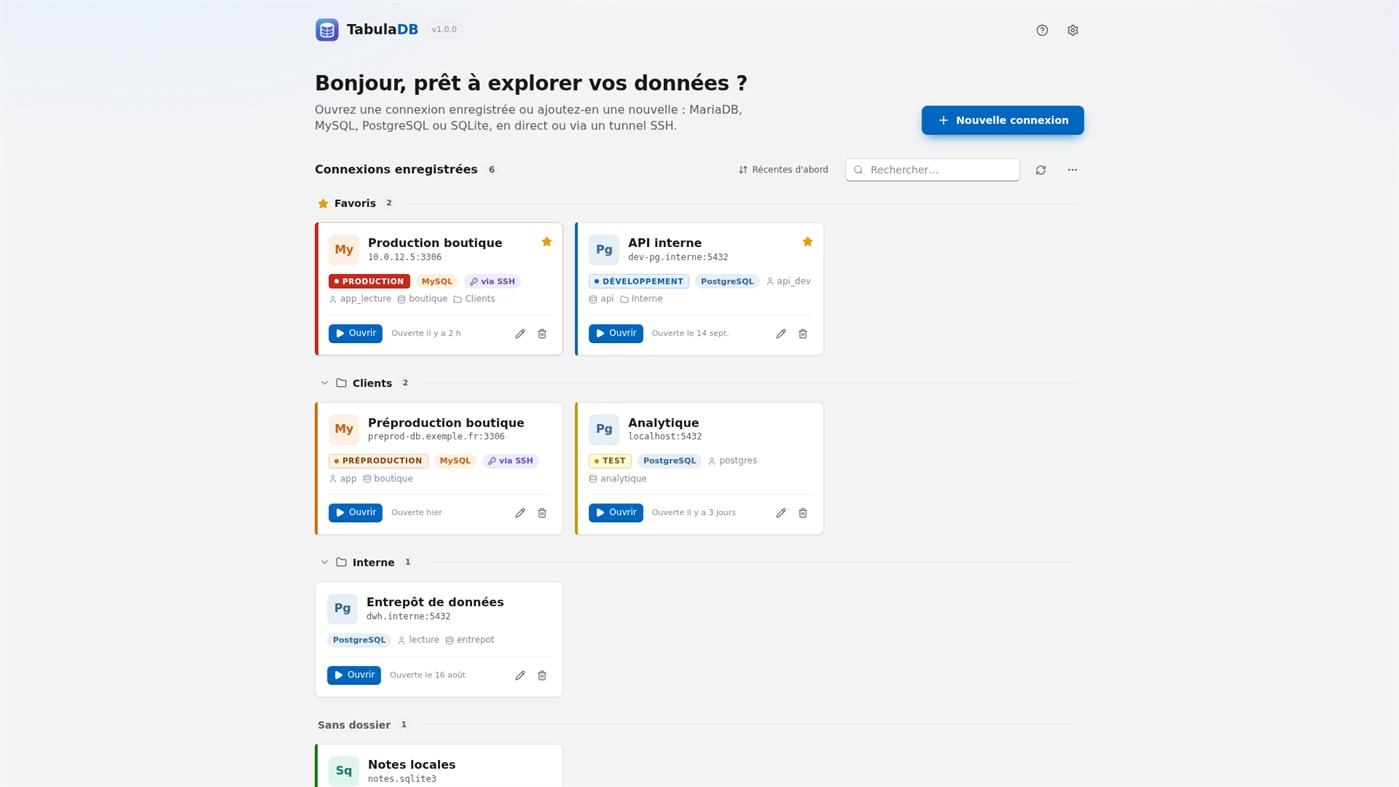This screenshot has height=787, width=1399.
Task: Click the v1.0.0 version badge
Action: point(444,30)
